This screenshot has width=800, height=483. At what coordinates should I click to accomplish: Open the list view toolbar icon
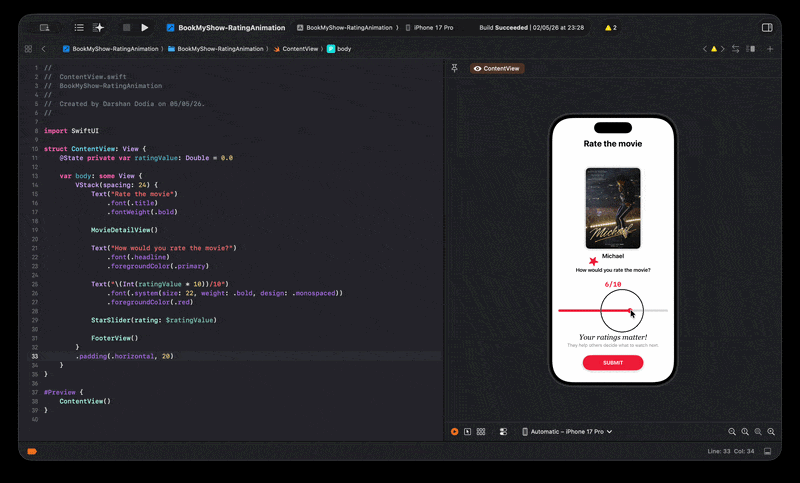coord(79,28)
